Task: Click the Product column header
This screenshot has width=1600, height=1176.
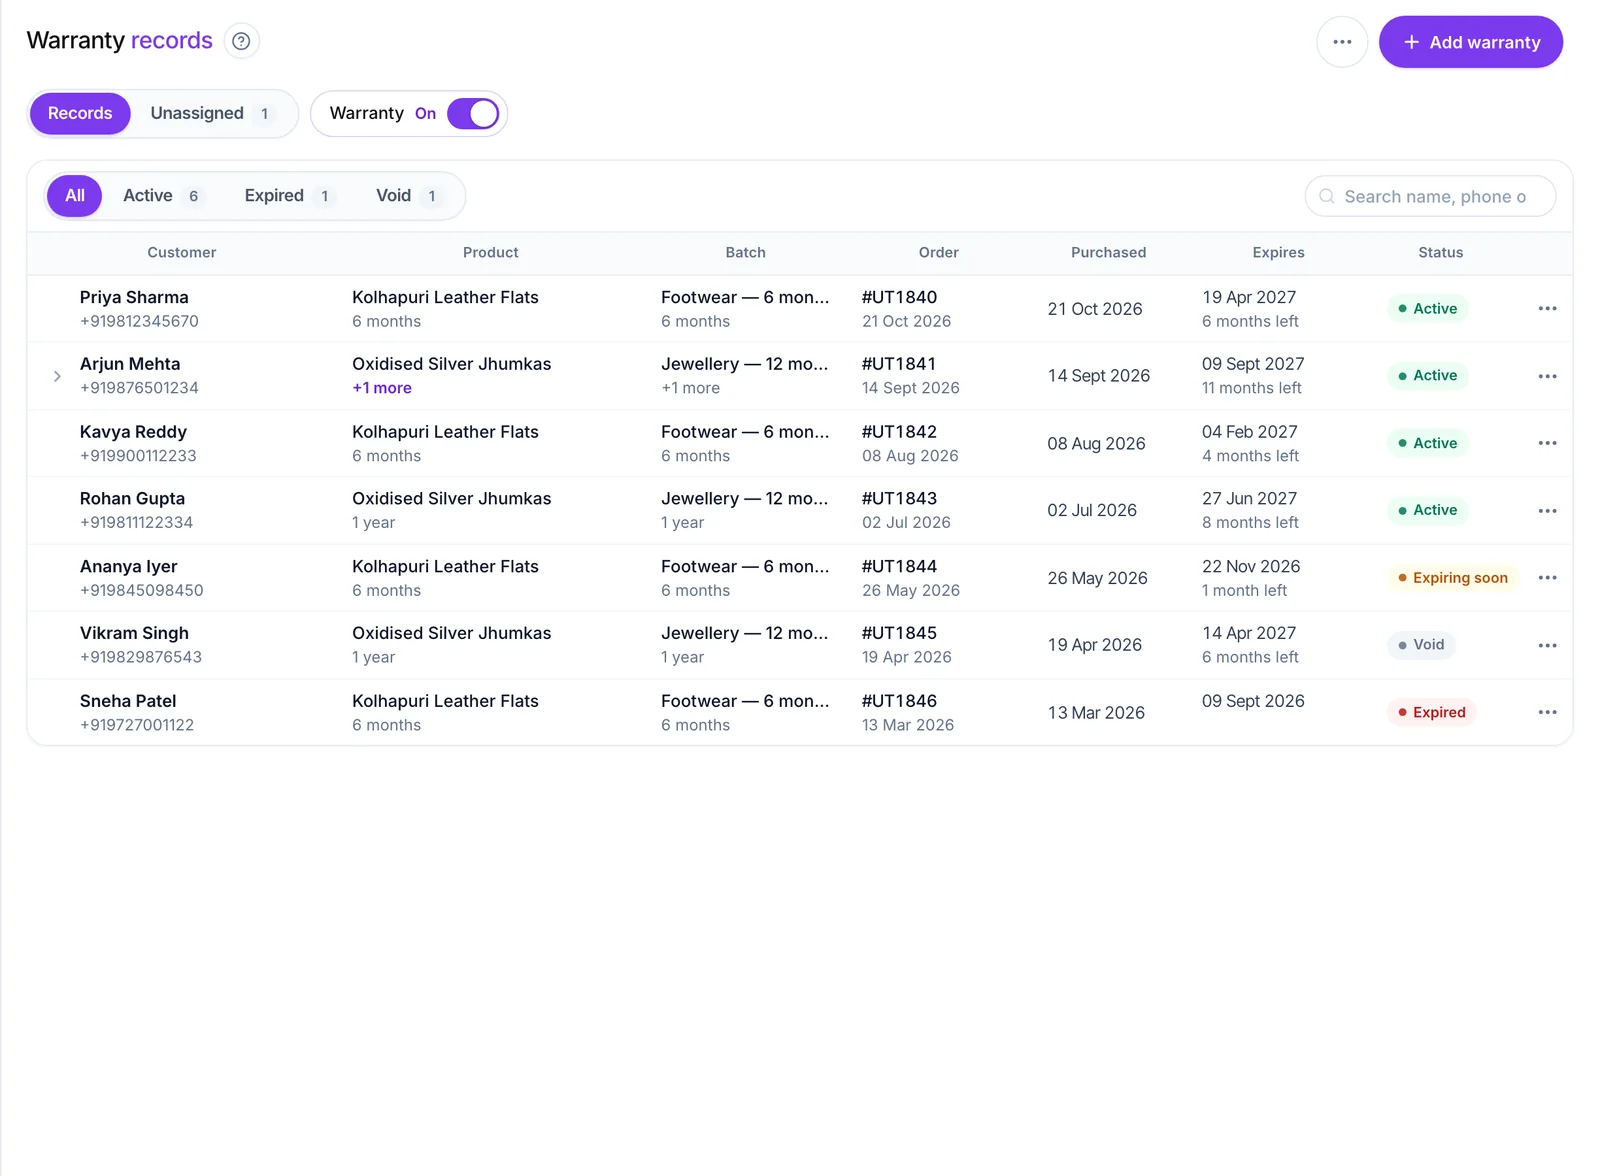Action: [490, 252]
